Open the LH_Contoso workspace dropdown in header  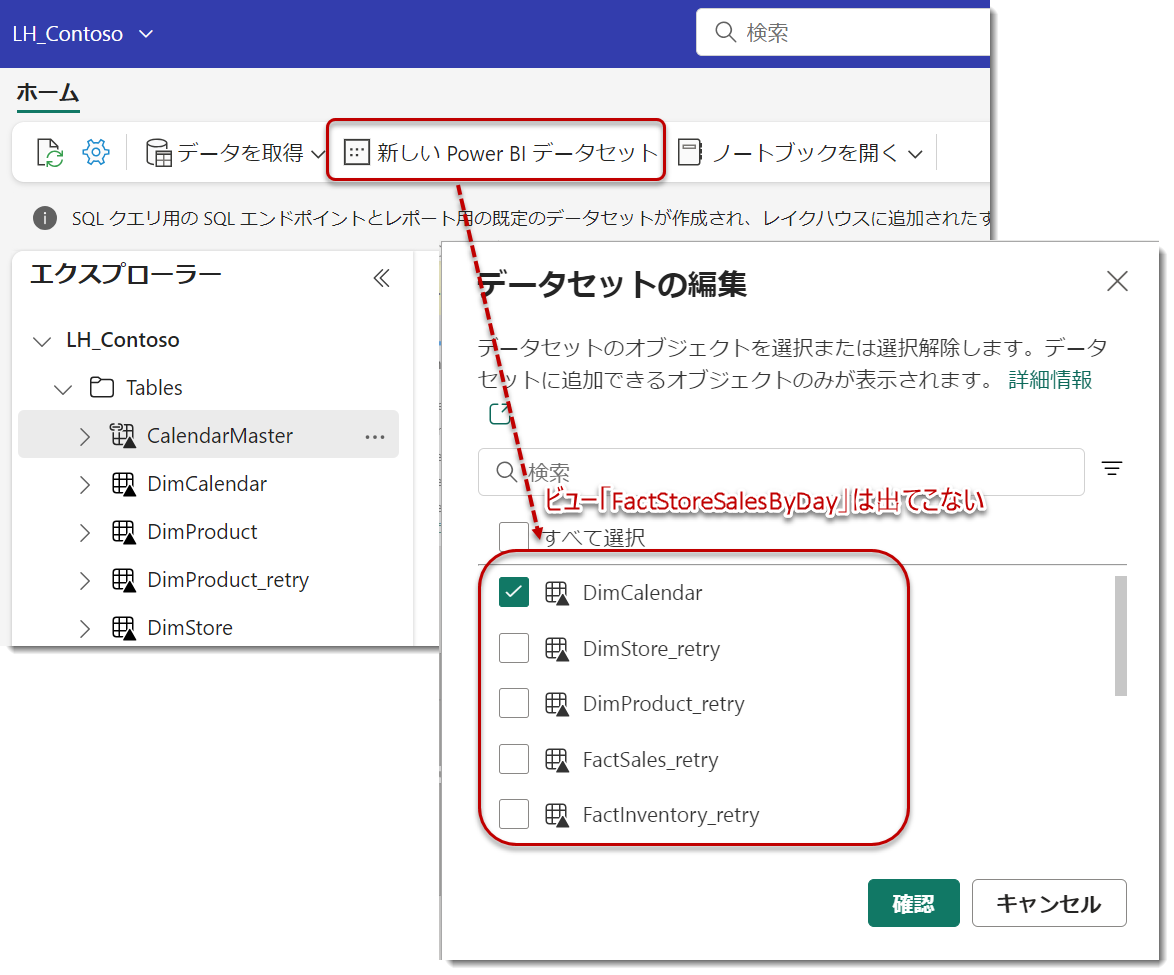point(83,34)
